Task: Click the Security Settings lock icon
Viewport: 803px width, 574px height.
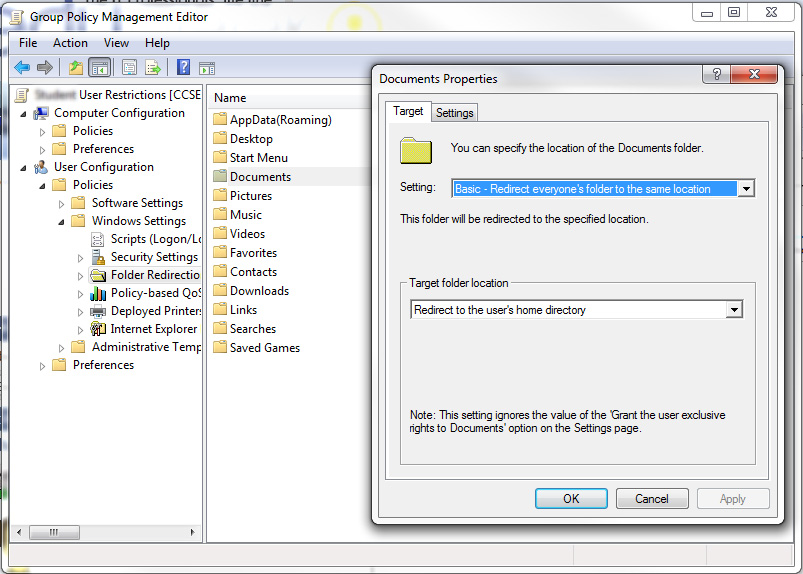Action: click(98, 257)
